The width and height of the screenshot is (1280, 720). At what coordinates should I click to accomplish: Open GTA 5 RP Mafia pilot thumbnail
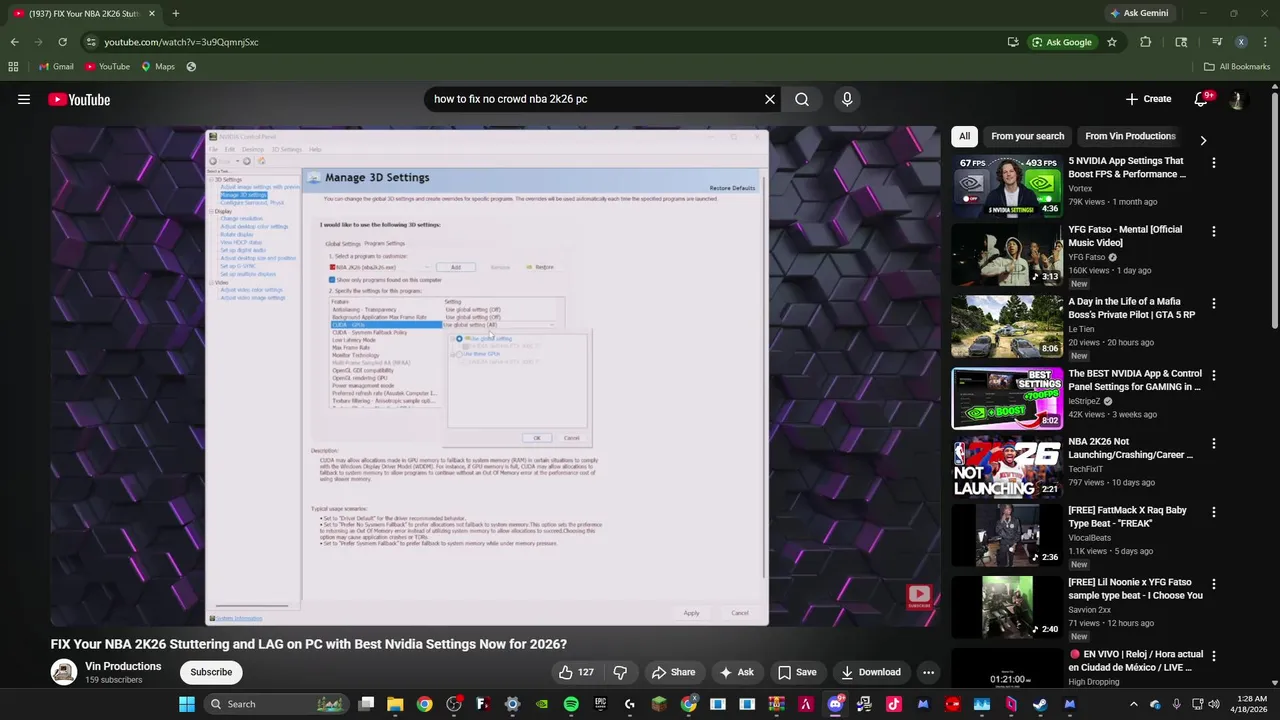click(x=1007, y=326)
